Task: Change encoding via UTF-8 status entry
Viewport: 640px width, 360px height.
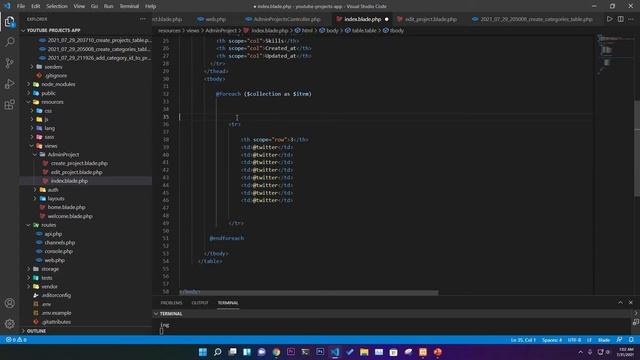Action: [574, 340]
